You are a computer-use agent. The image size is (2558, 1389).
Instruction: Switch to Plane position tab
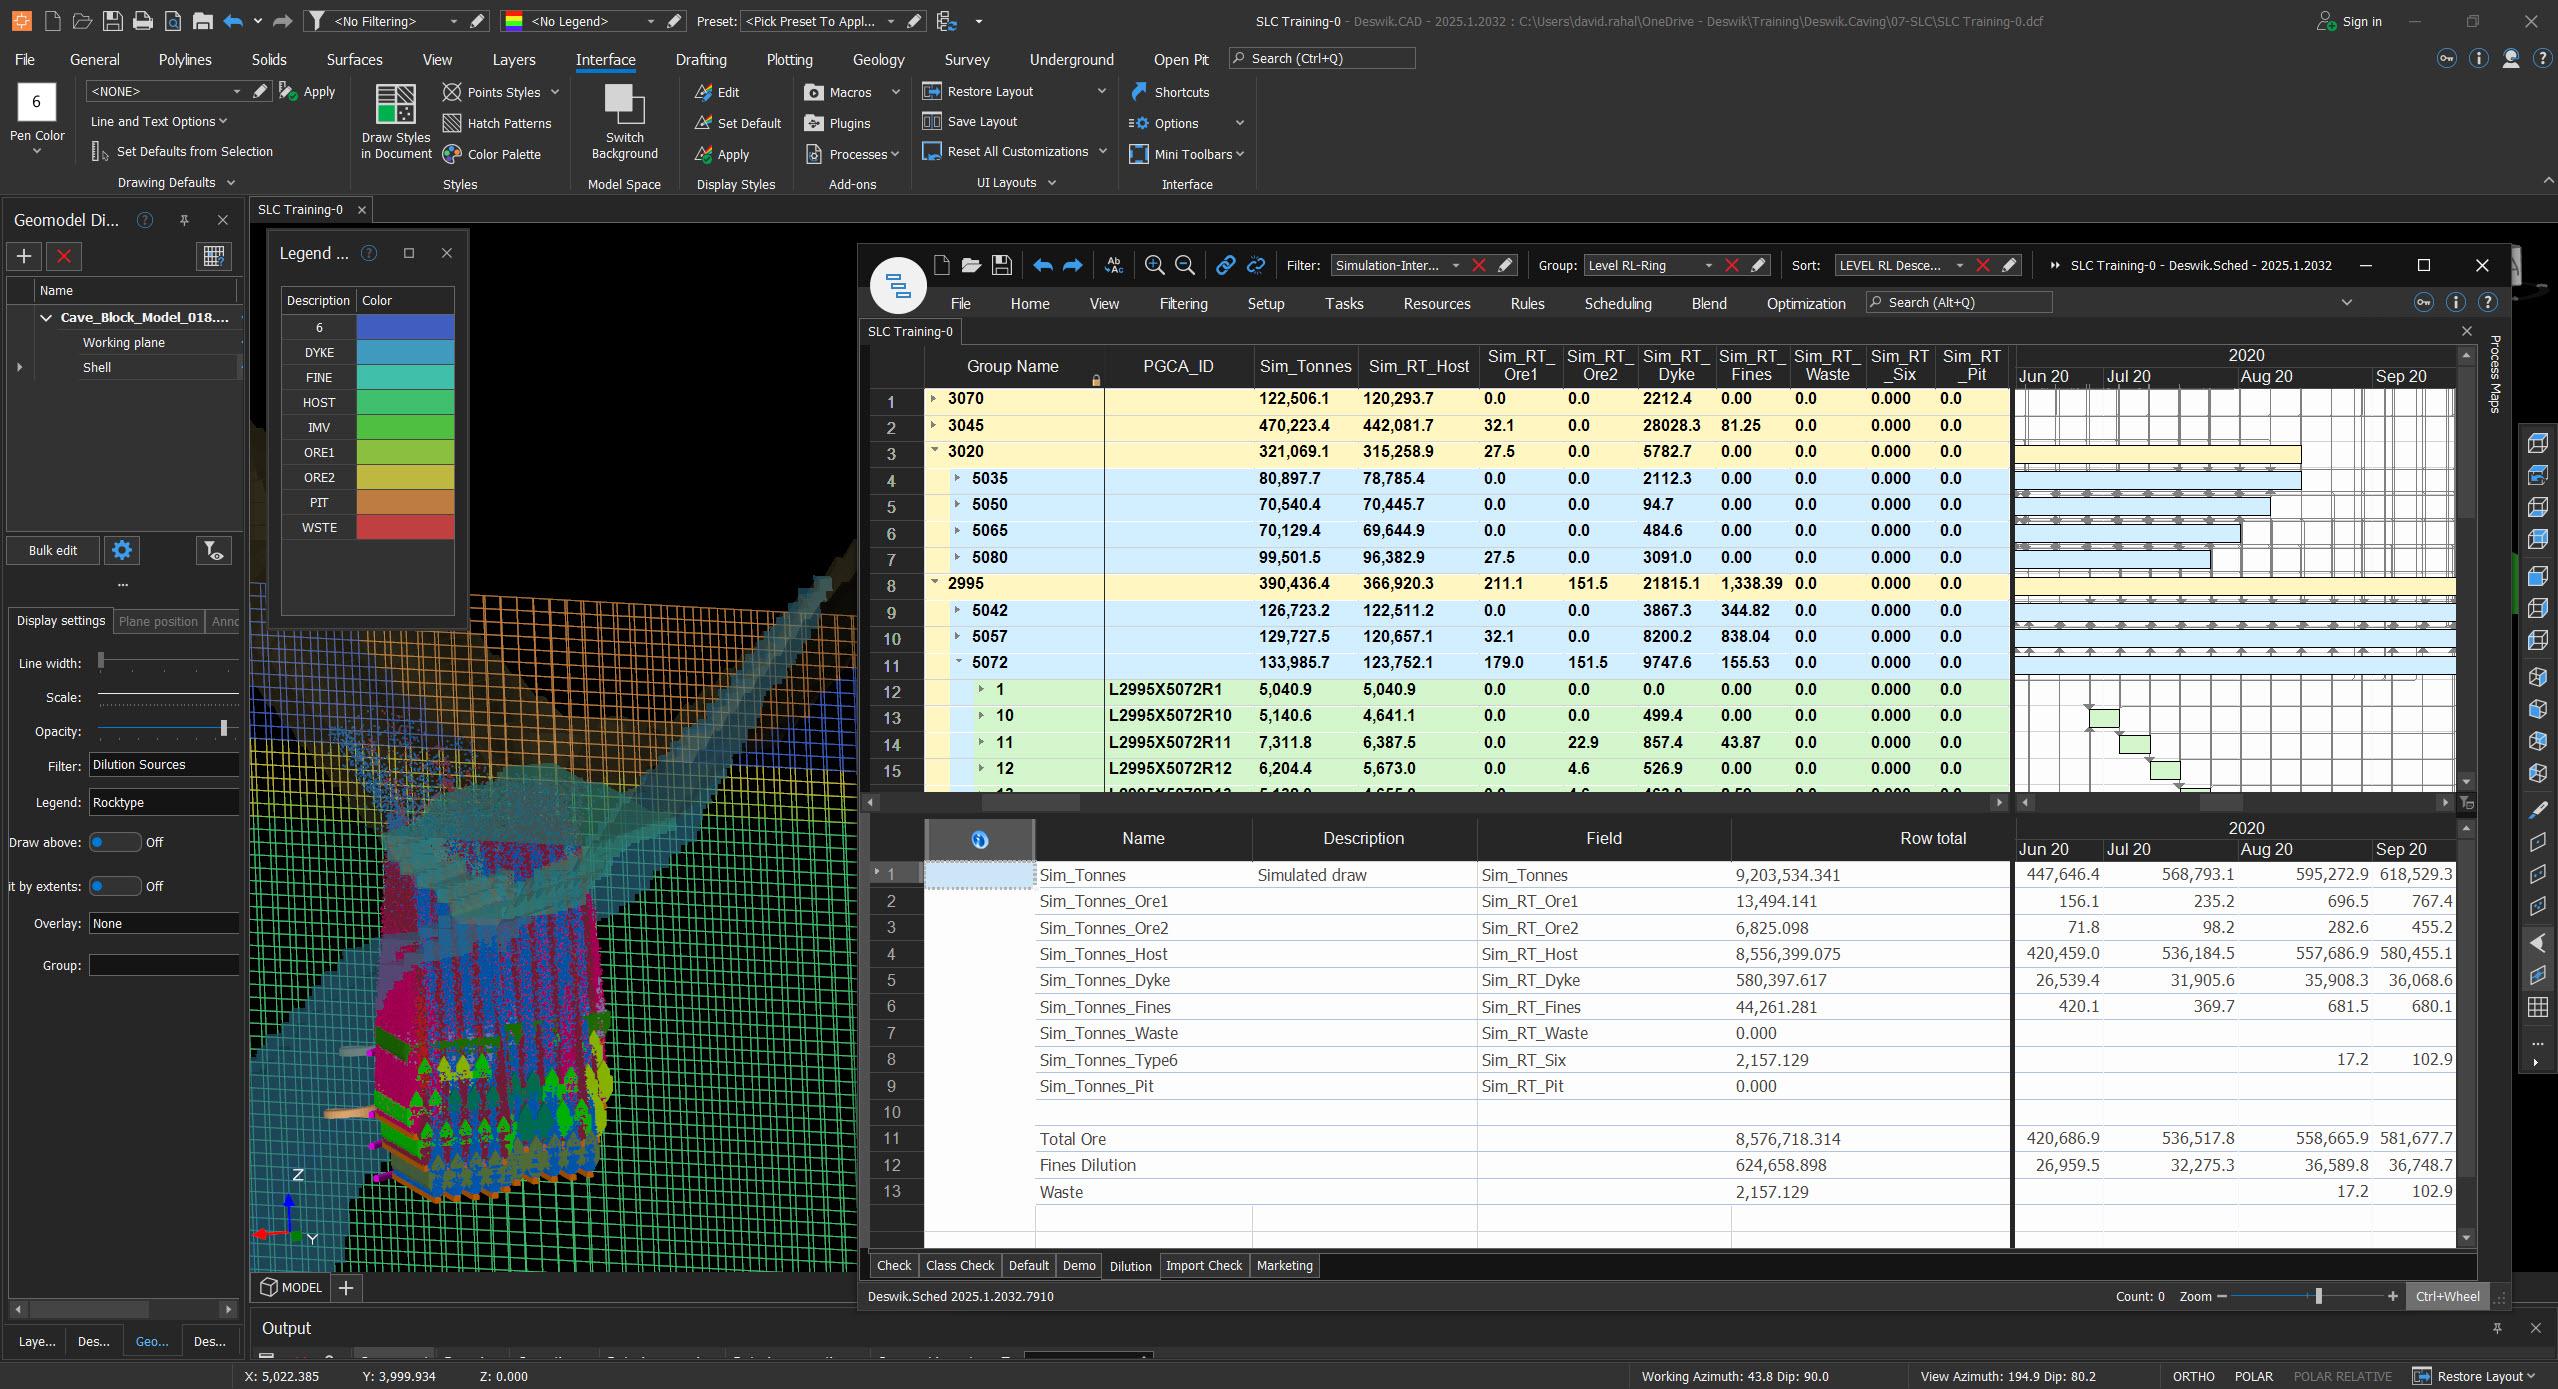pos(158,621)
